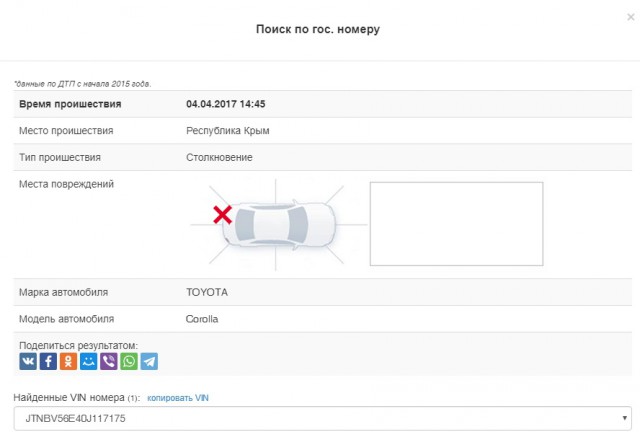Image resolution: width=640 pixels, height=432 pixels.
Task: Share result on Odnoklassniki
Action: pyautogui.click(x=68, y=361)
